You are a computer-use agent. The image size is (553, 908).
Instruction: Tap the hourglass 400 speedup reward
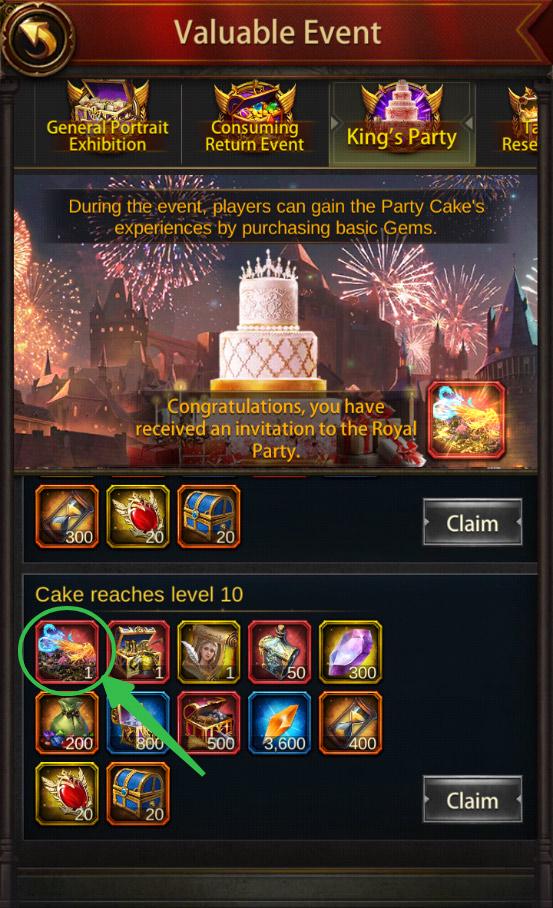(350, 723)
